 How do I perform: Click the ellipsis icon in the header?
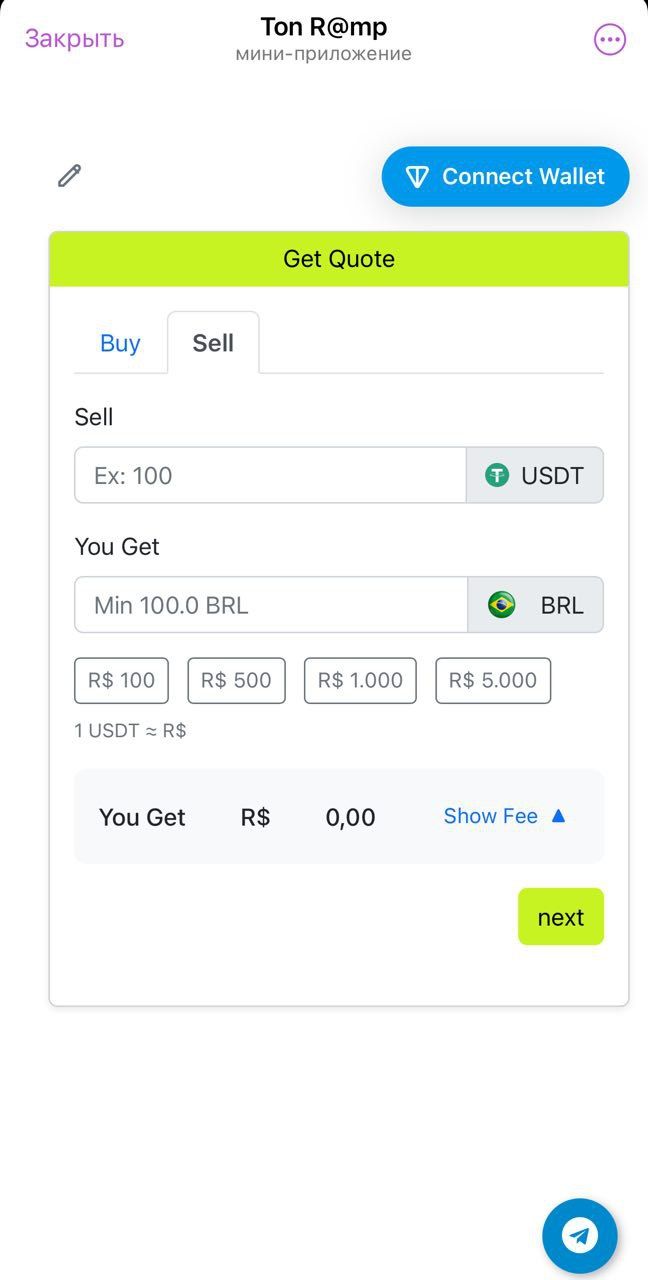(609, 38)
